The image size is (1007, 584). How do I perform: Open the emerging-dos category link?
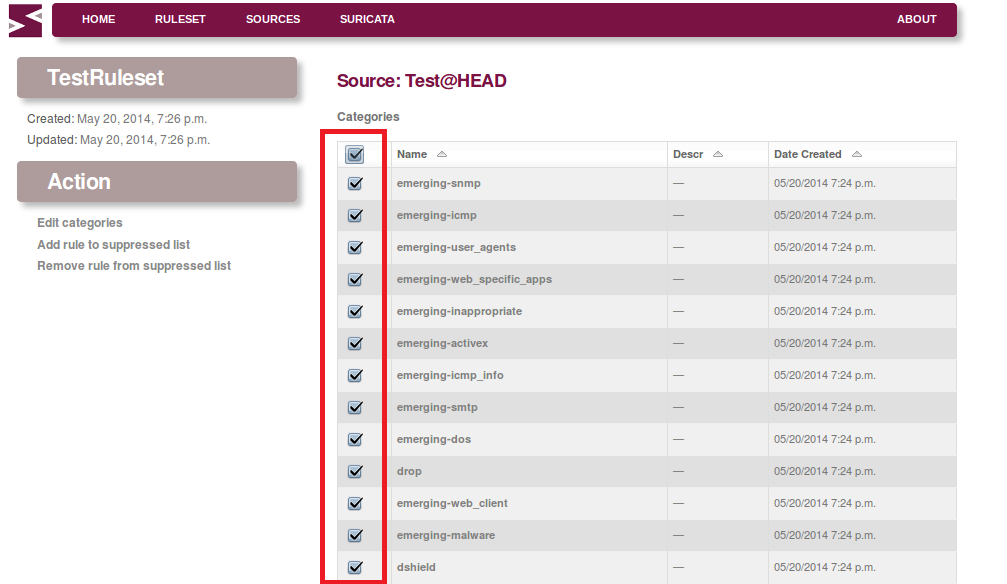433,439
